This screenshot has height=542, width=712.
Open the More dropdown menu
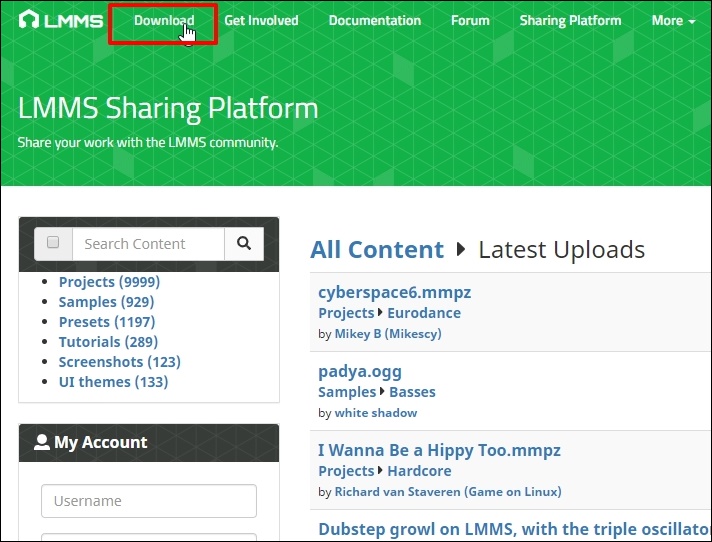tap(673, 20)
